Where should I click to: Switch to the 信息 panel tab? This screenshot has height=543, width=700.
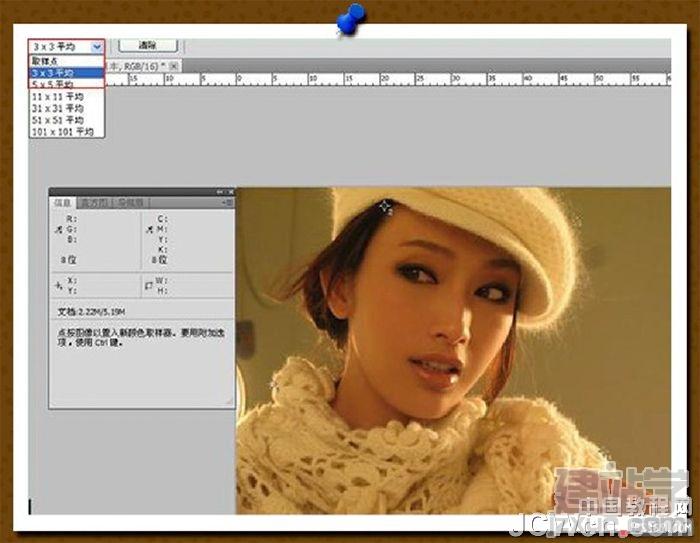(63, 203)
